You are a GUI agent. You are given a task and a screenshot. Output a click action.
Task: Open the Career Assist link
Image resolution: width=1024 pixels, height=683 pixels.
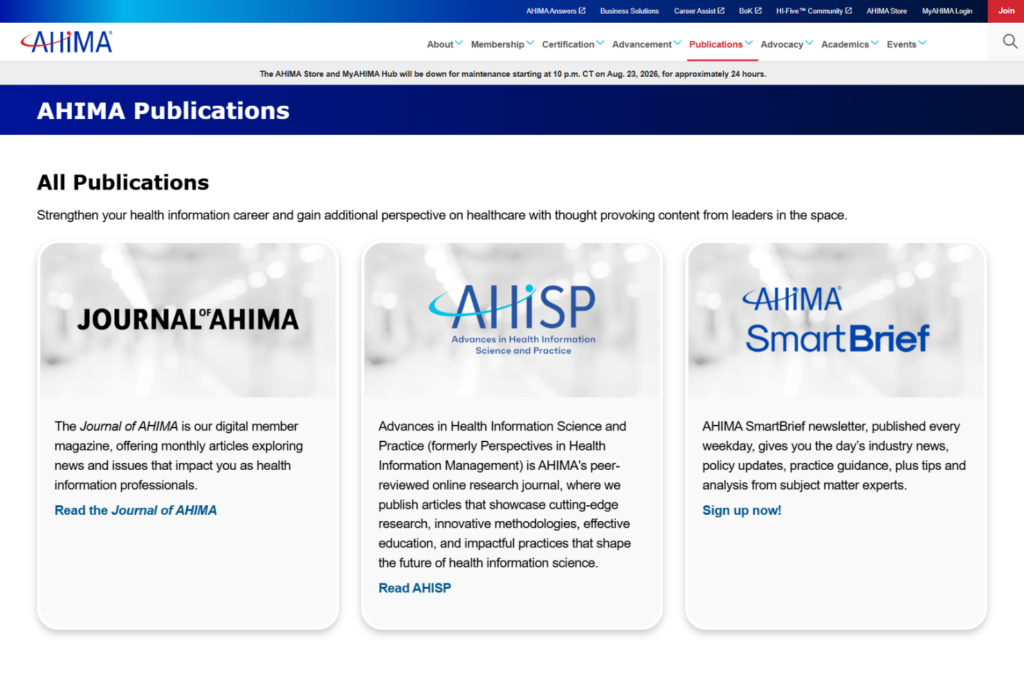[x=695, y=11]
